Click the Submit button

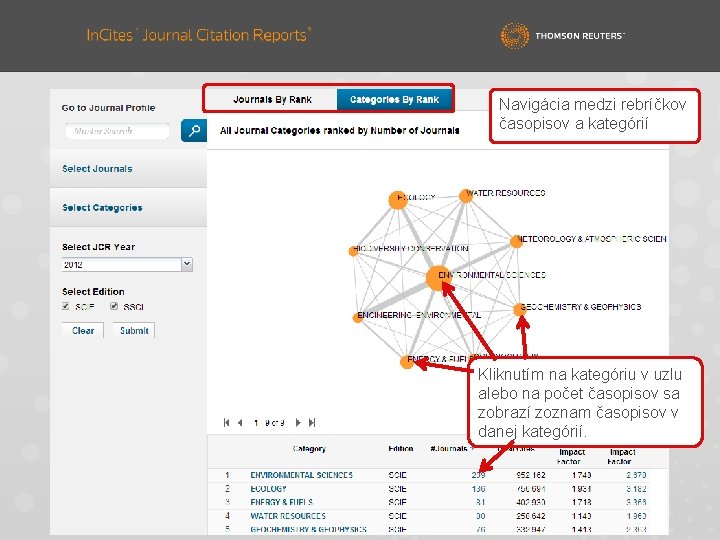tap(134, 330)
